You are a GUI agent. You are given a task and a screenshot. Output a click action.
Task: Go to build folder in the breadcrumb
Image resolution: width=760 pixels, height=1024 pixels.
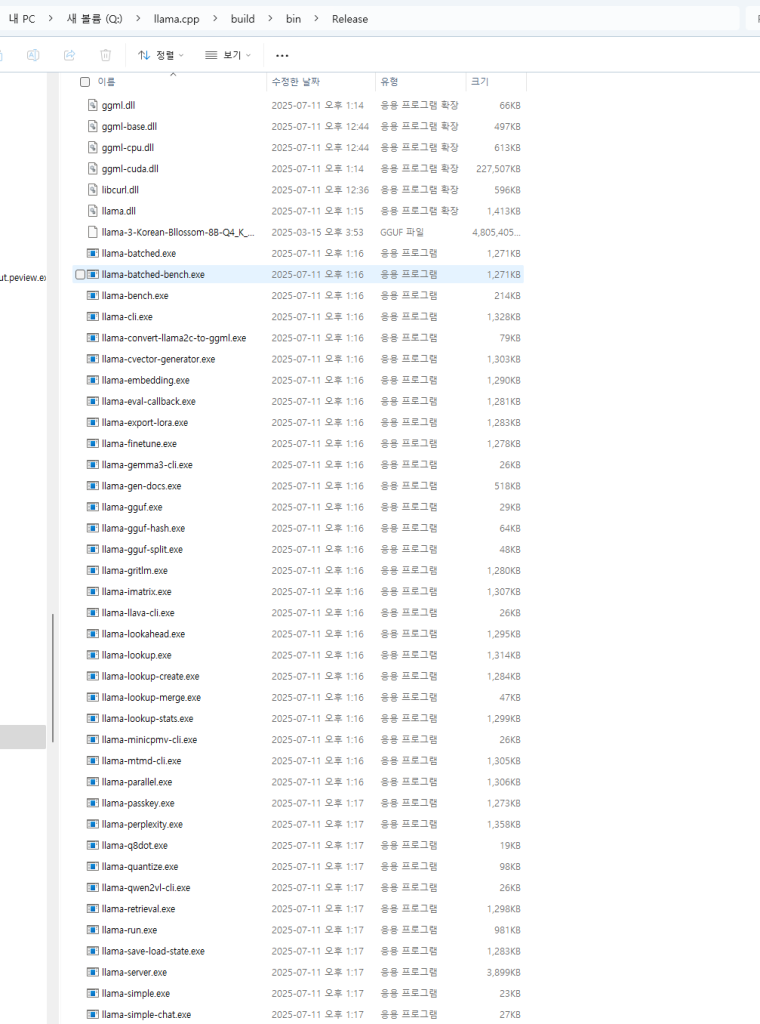click(x=242, y=19)
